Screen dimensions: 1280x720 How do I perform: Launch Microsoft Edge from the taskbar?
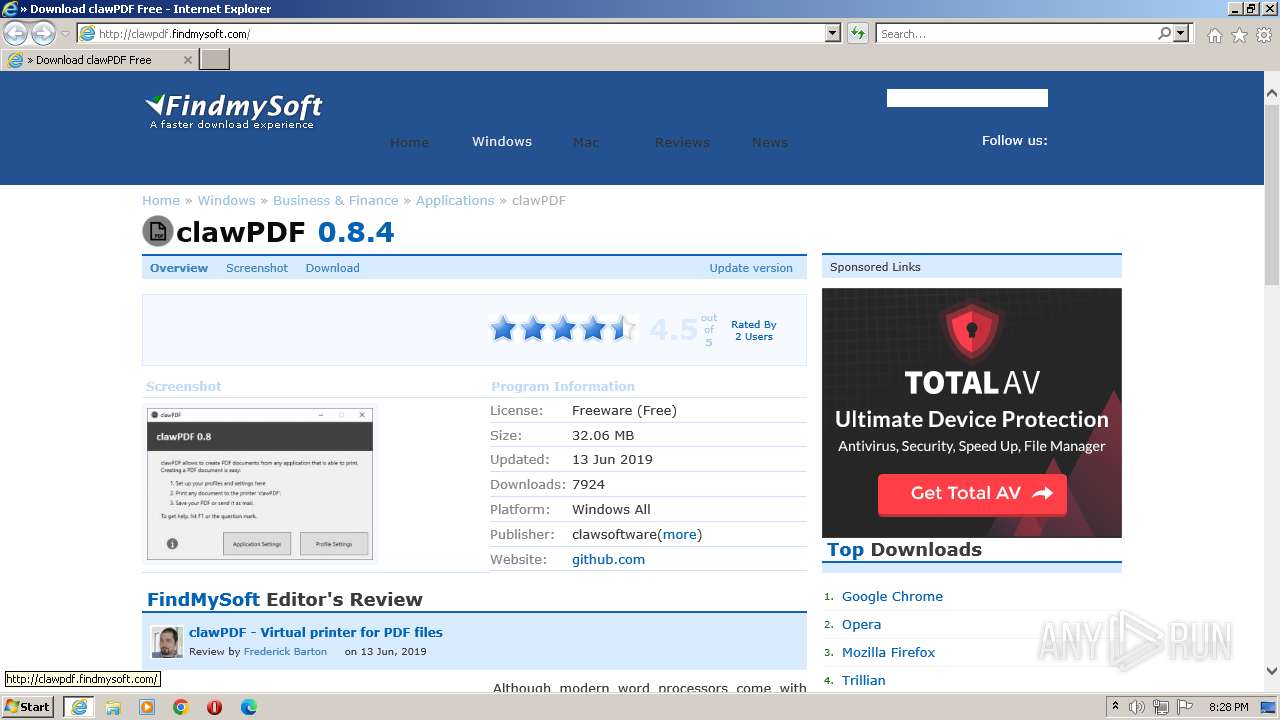click(249, 707)
